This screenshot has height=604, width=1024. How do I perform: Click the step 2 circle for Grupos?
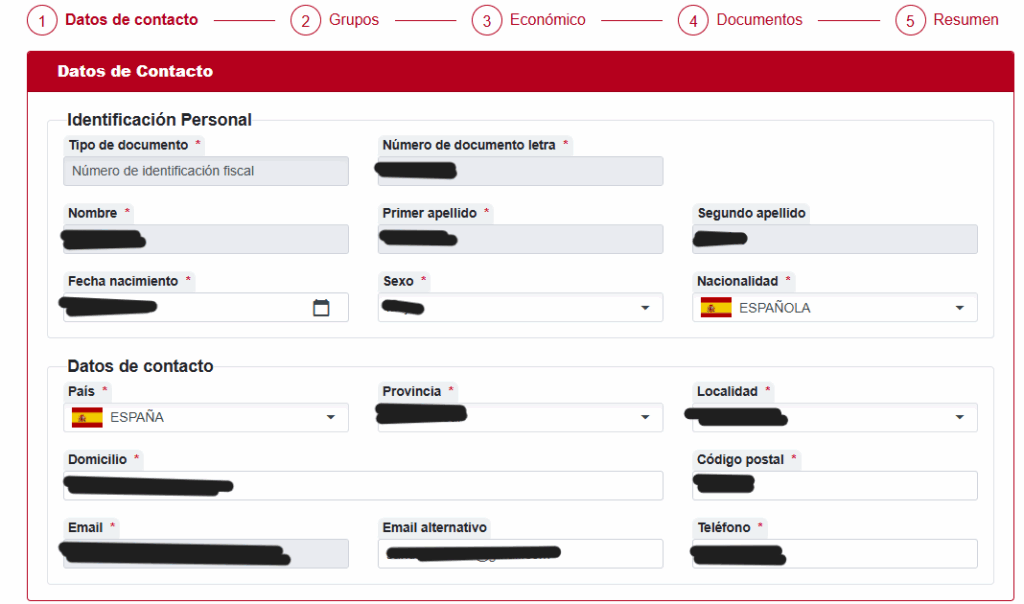[305, 20]
